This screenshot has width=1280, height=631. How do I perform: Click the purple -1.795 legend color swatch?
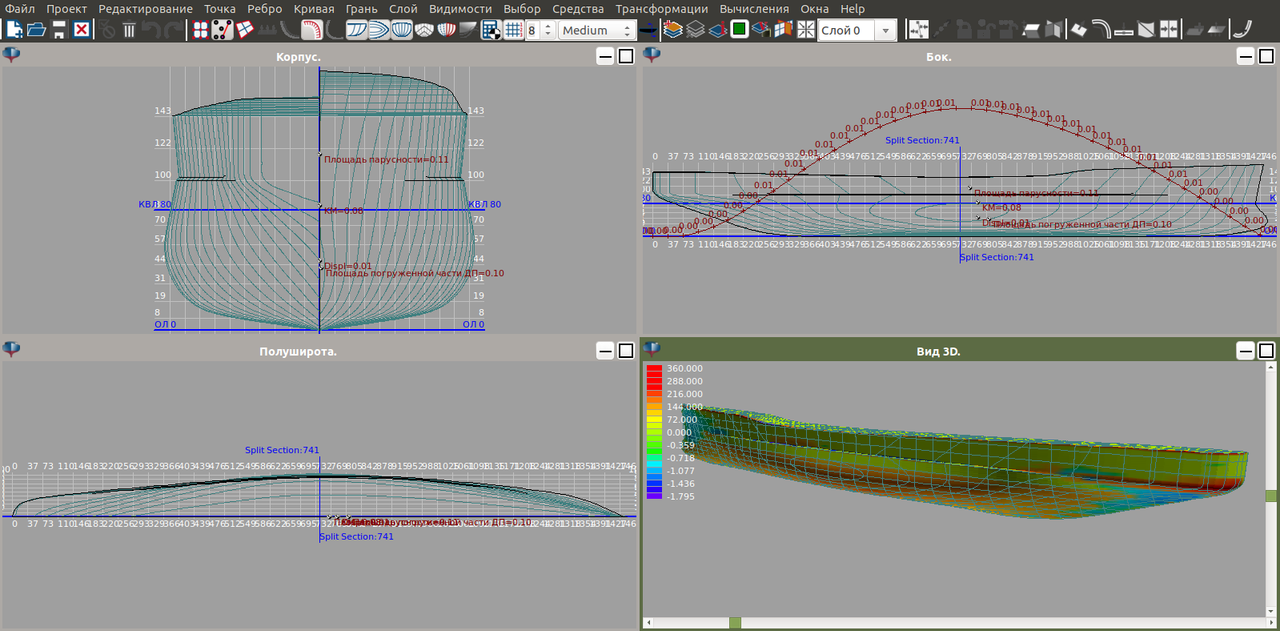pyautogui.click(x=654, y=496)
